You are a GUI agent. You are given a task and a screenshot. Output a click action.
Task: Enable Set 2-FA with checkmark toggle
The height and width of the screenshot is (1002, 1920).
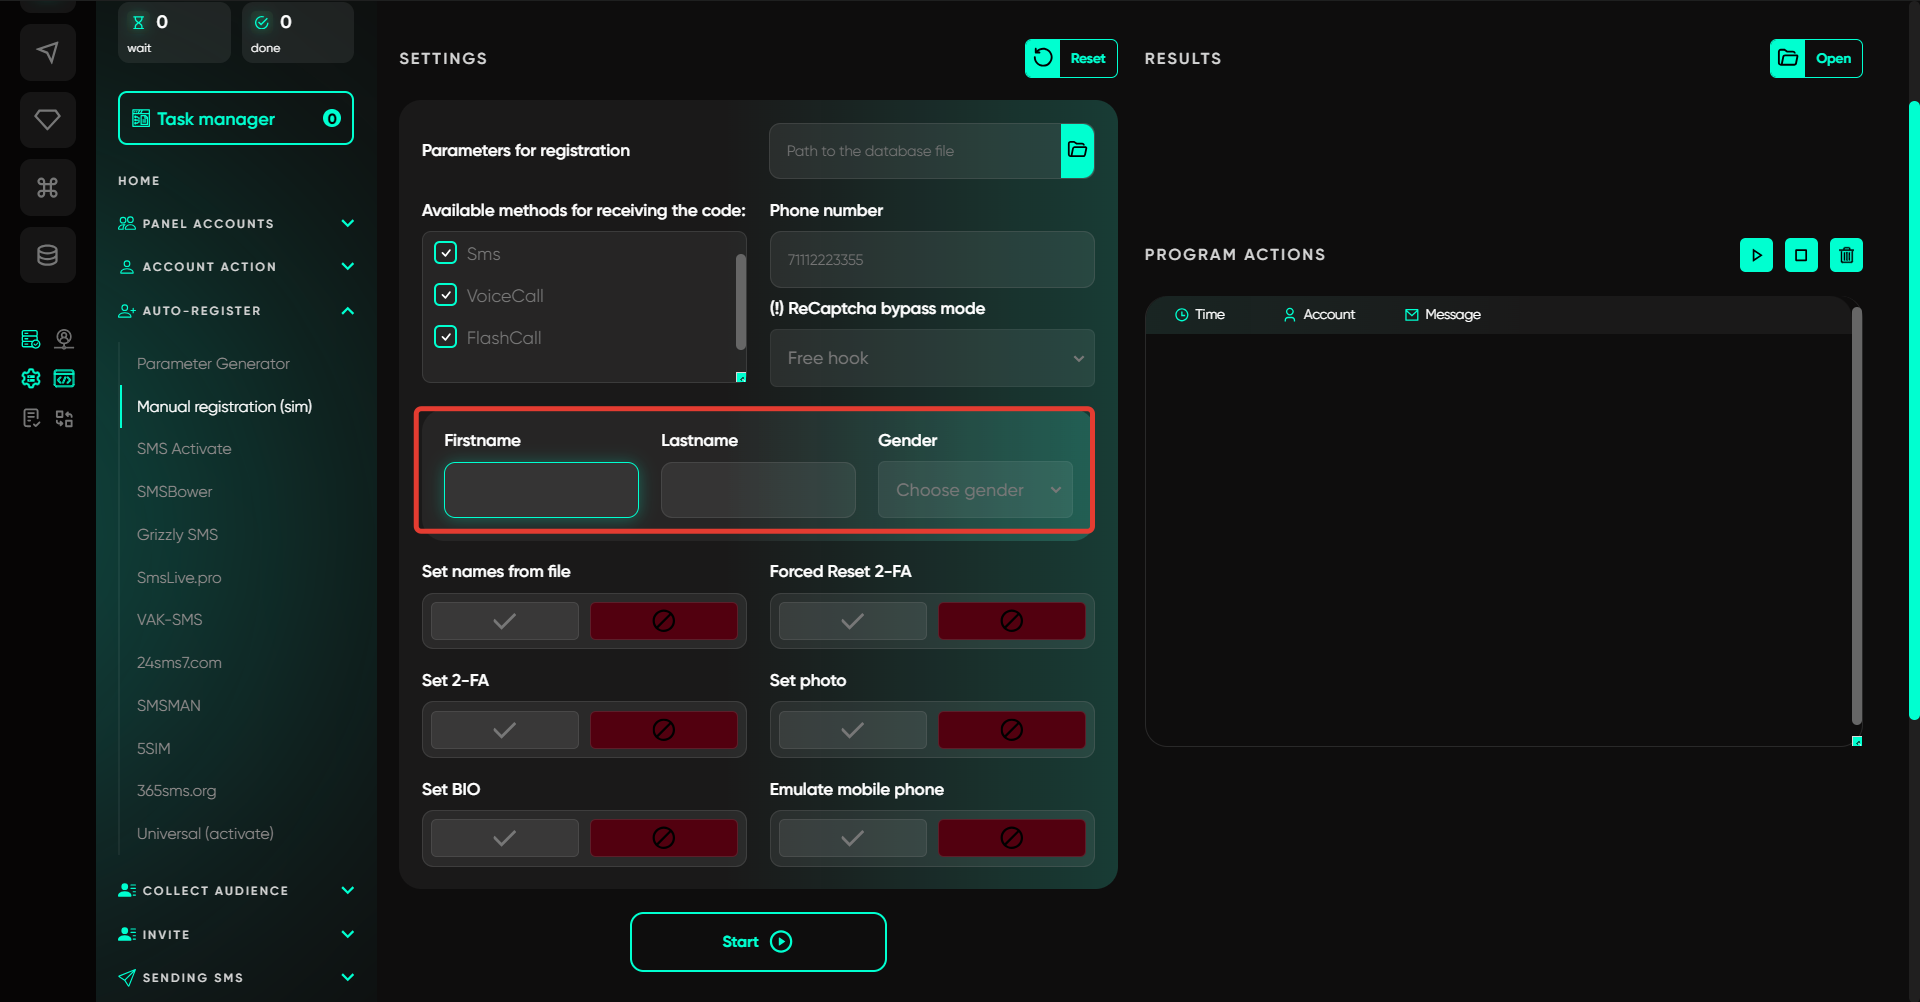504,730
